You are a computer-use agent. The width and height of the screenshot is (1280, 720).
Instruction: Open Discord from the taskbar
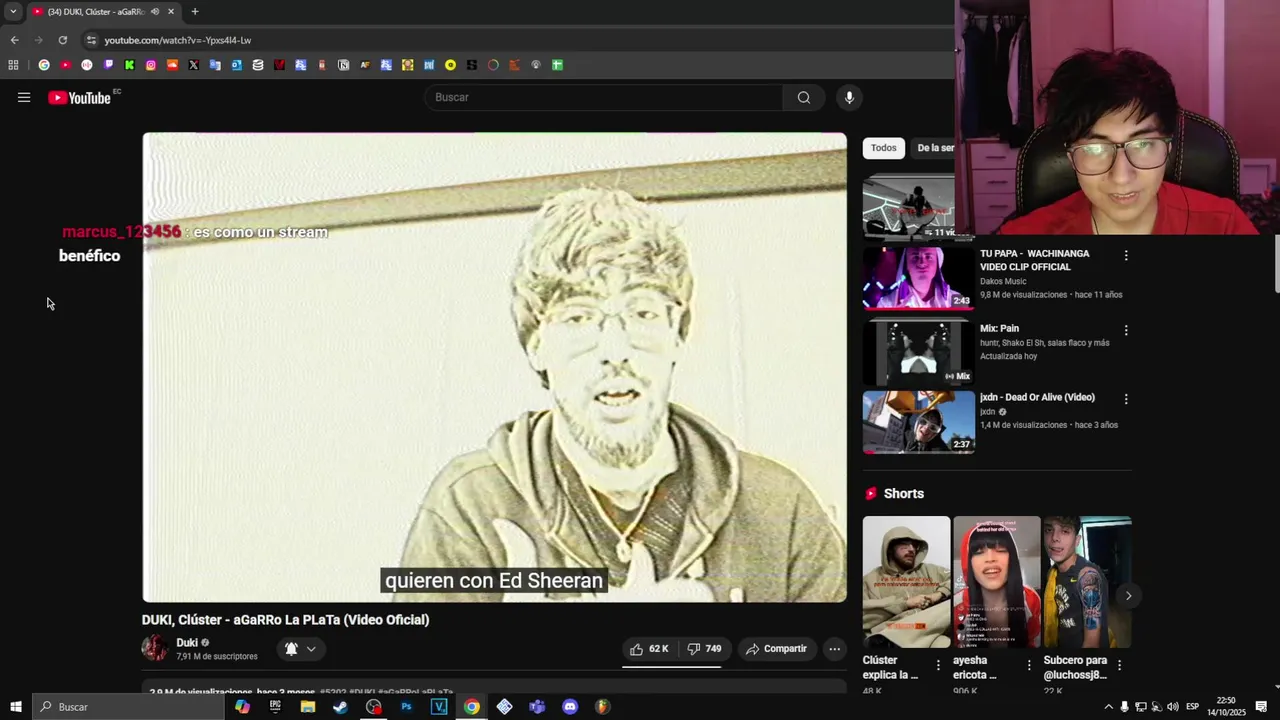[570, 707]
